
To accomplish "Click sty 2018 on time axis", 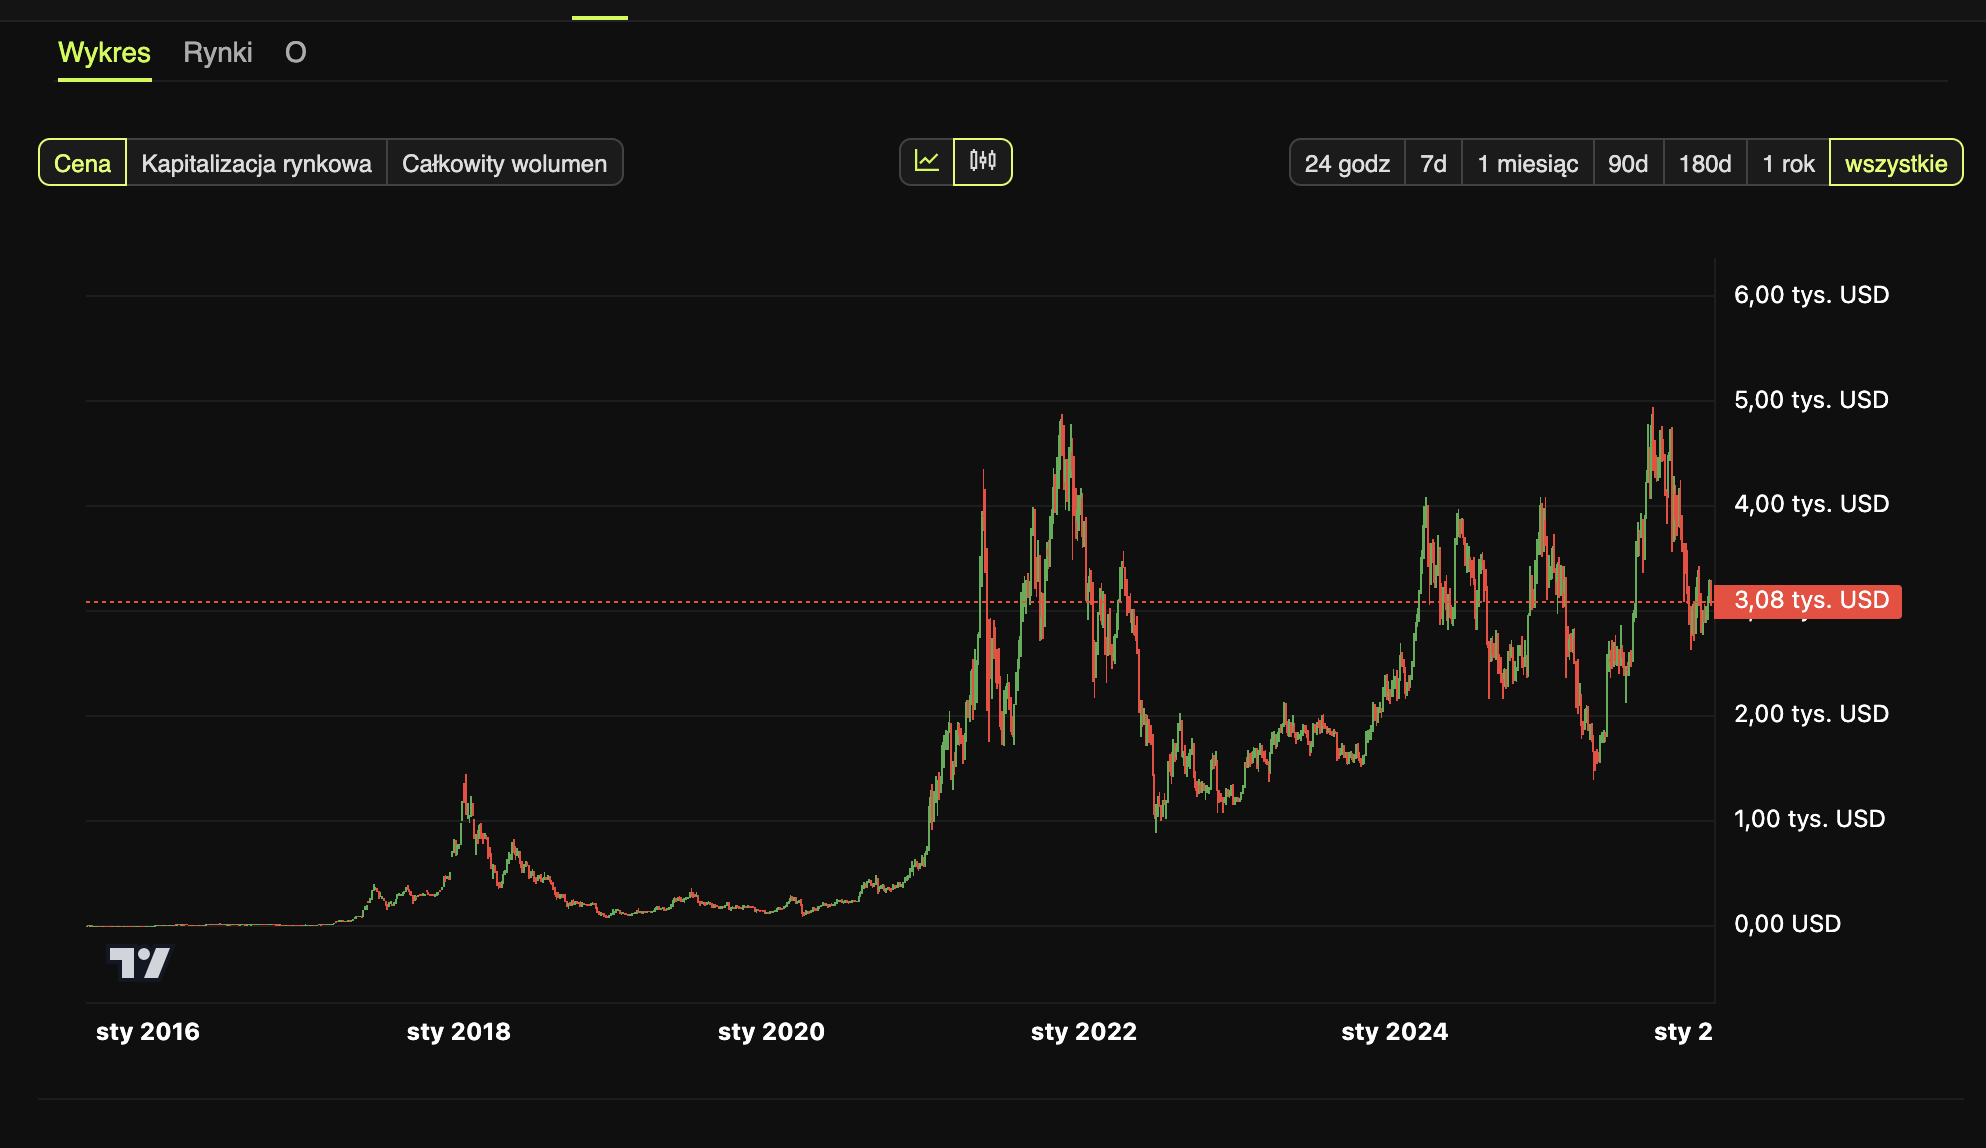I will click(x=458, y=1032).
